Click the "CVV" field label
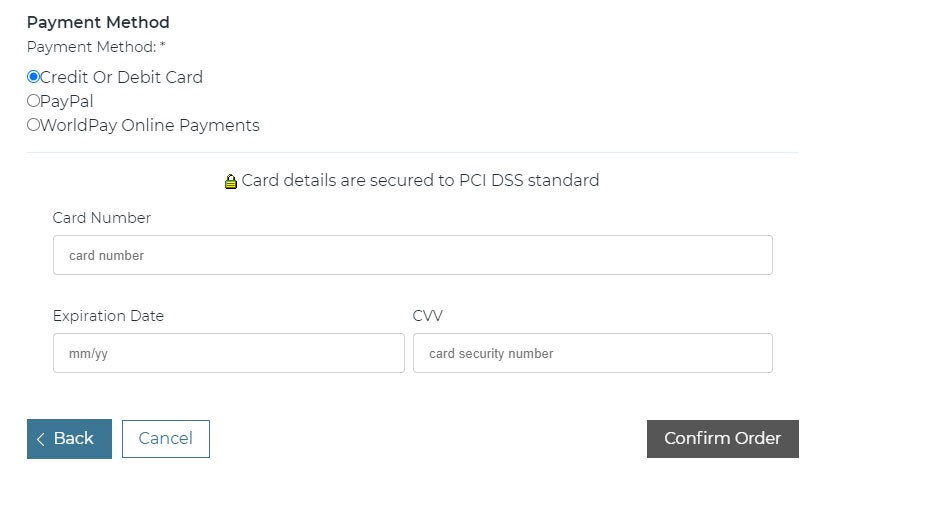The height and width of the screenshot is (514, 931). (427, 316)
